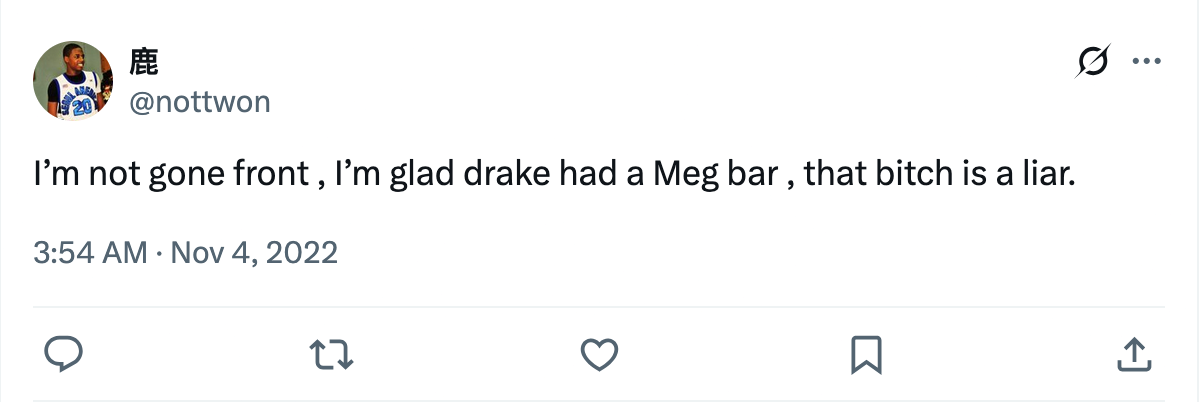Bookmark this tweet
Screen dimensions: 1200x402
coord(865,353)
